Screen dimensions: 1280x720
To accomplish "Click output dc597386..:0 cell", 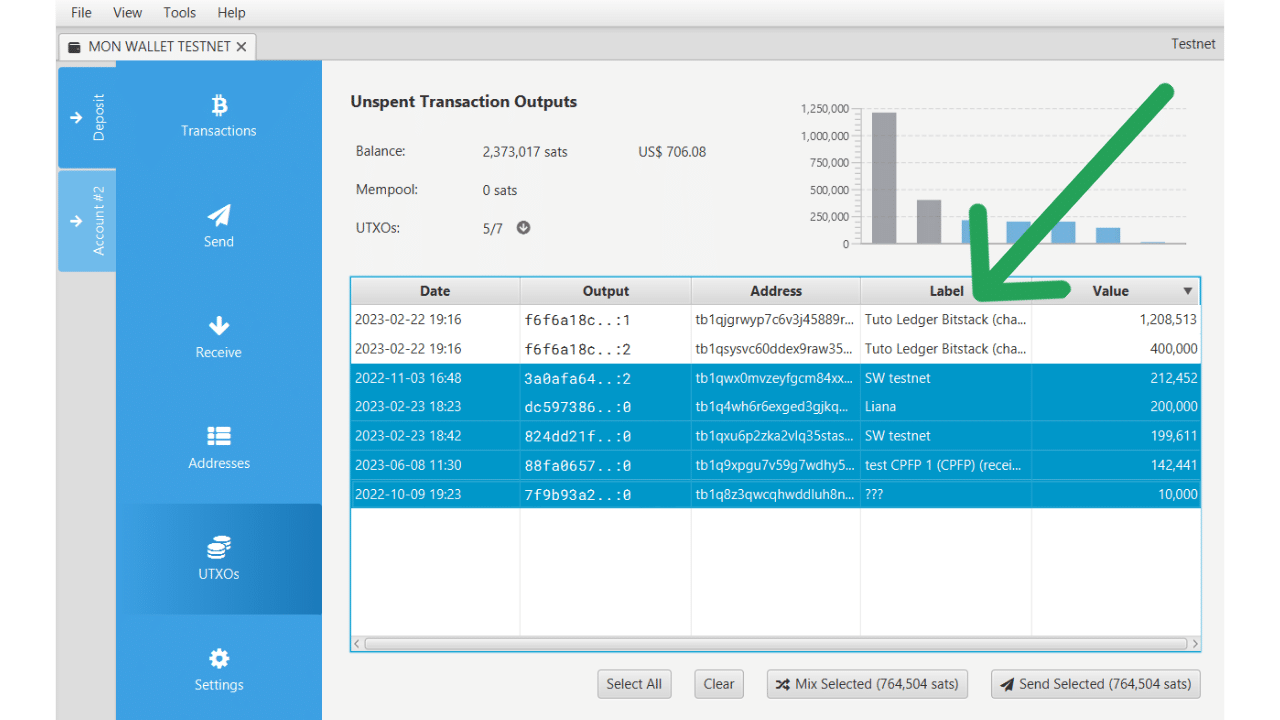I will tap(606, 407).
